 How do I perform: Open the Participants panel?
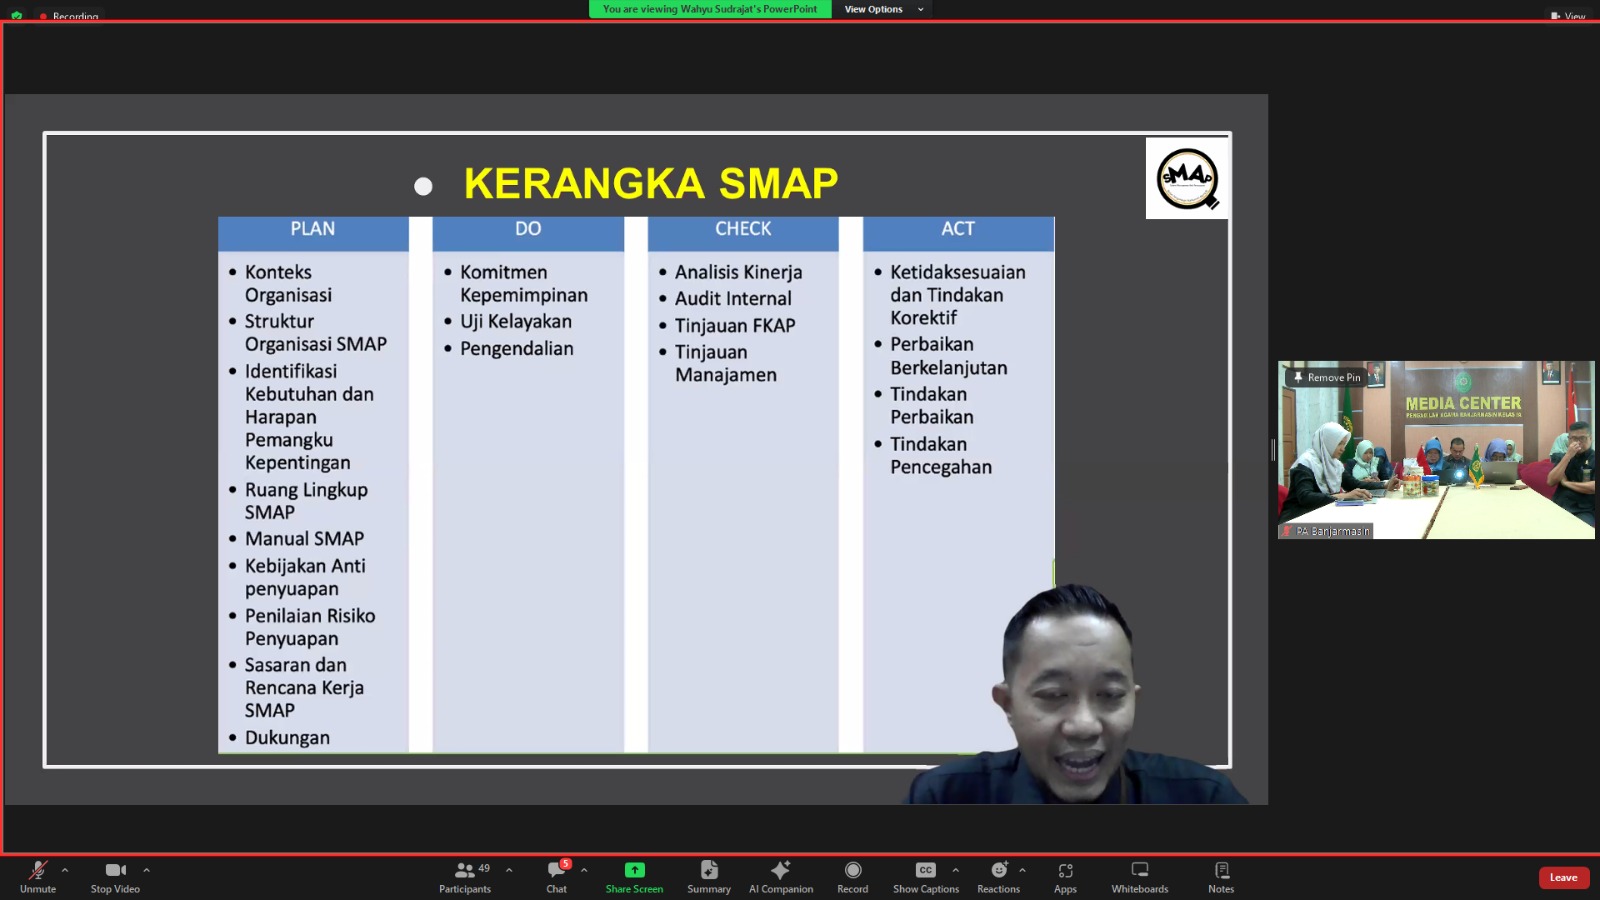click(465, 876)
